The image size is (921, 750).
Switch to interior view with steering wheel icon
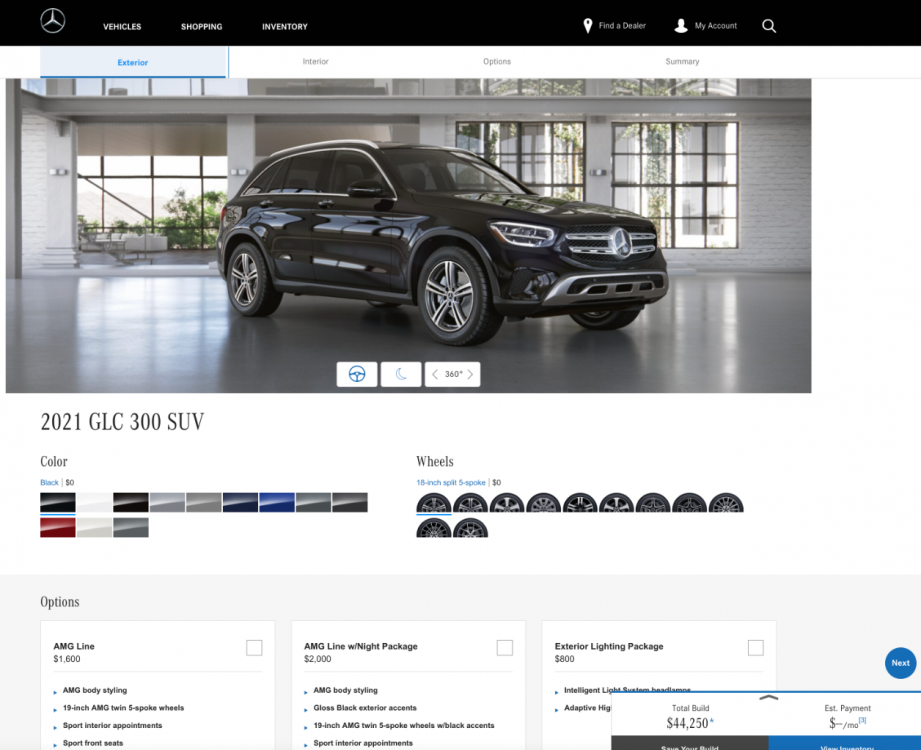click(357, 374)
